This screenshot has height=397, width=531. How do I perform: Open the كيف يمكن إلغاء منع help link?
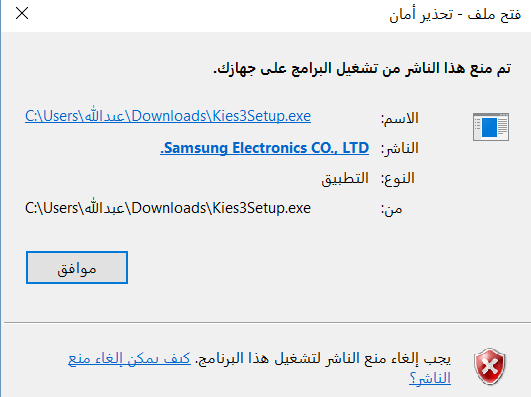pos(129,358)
